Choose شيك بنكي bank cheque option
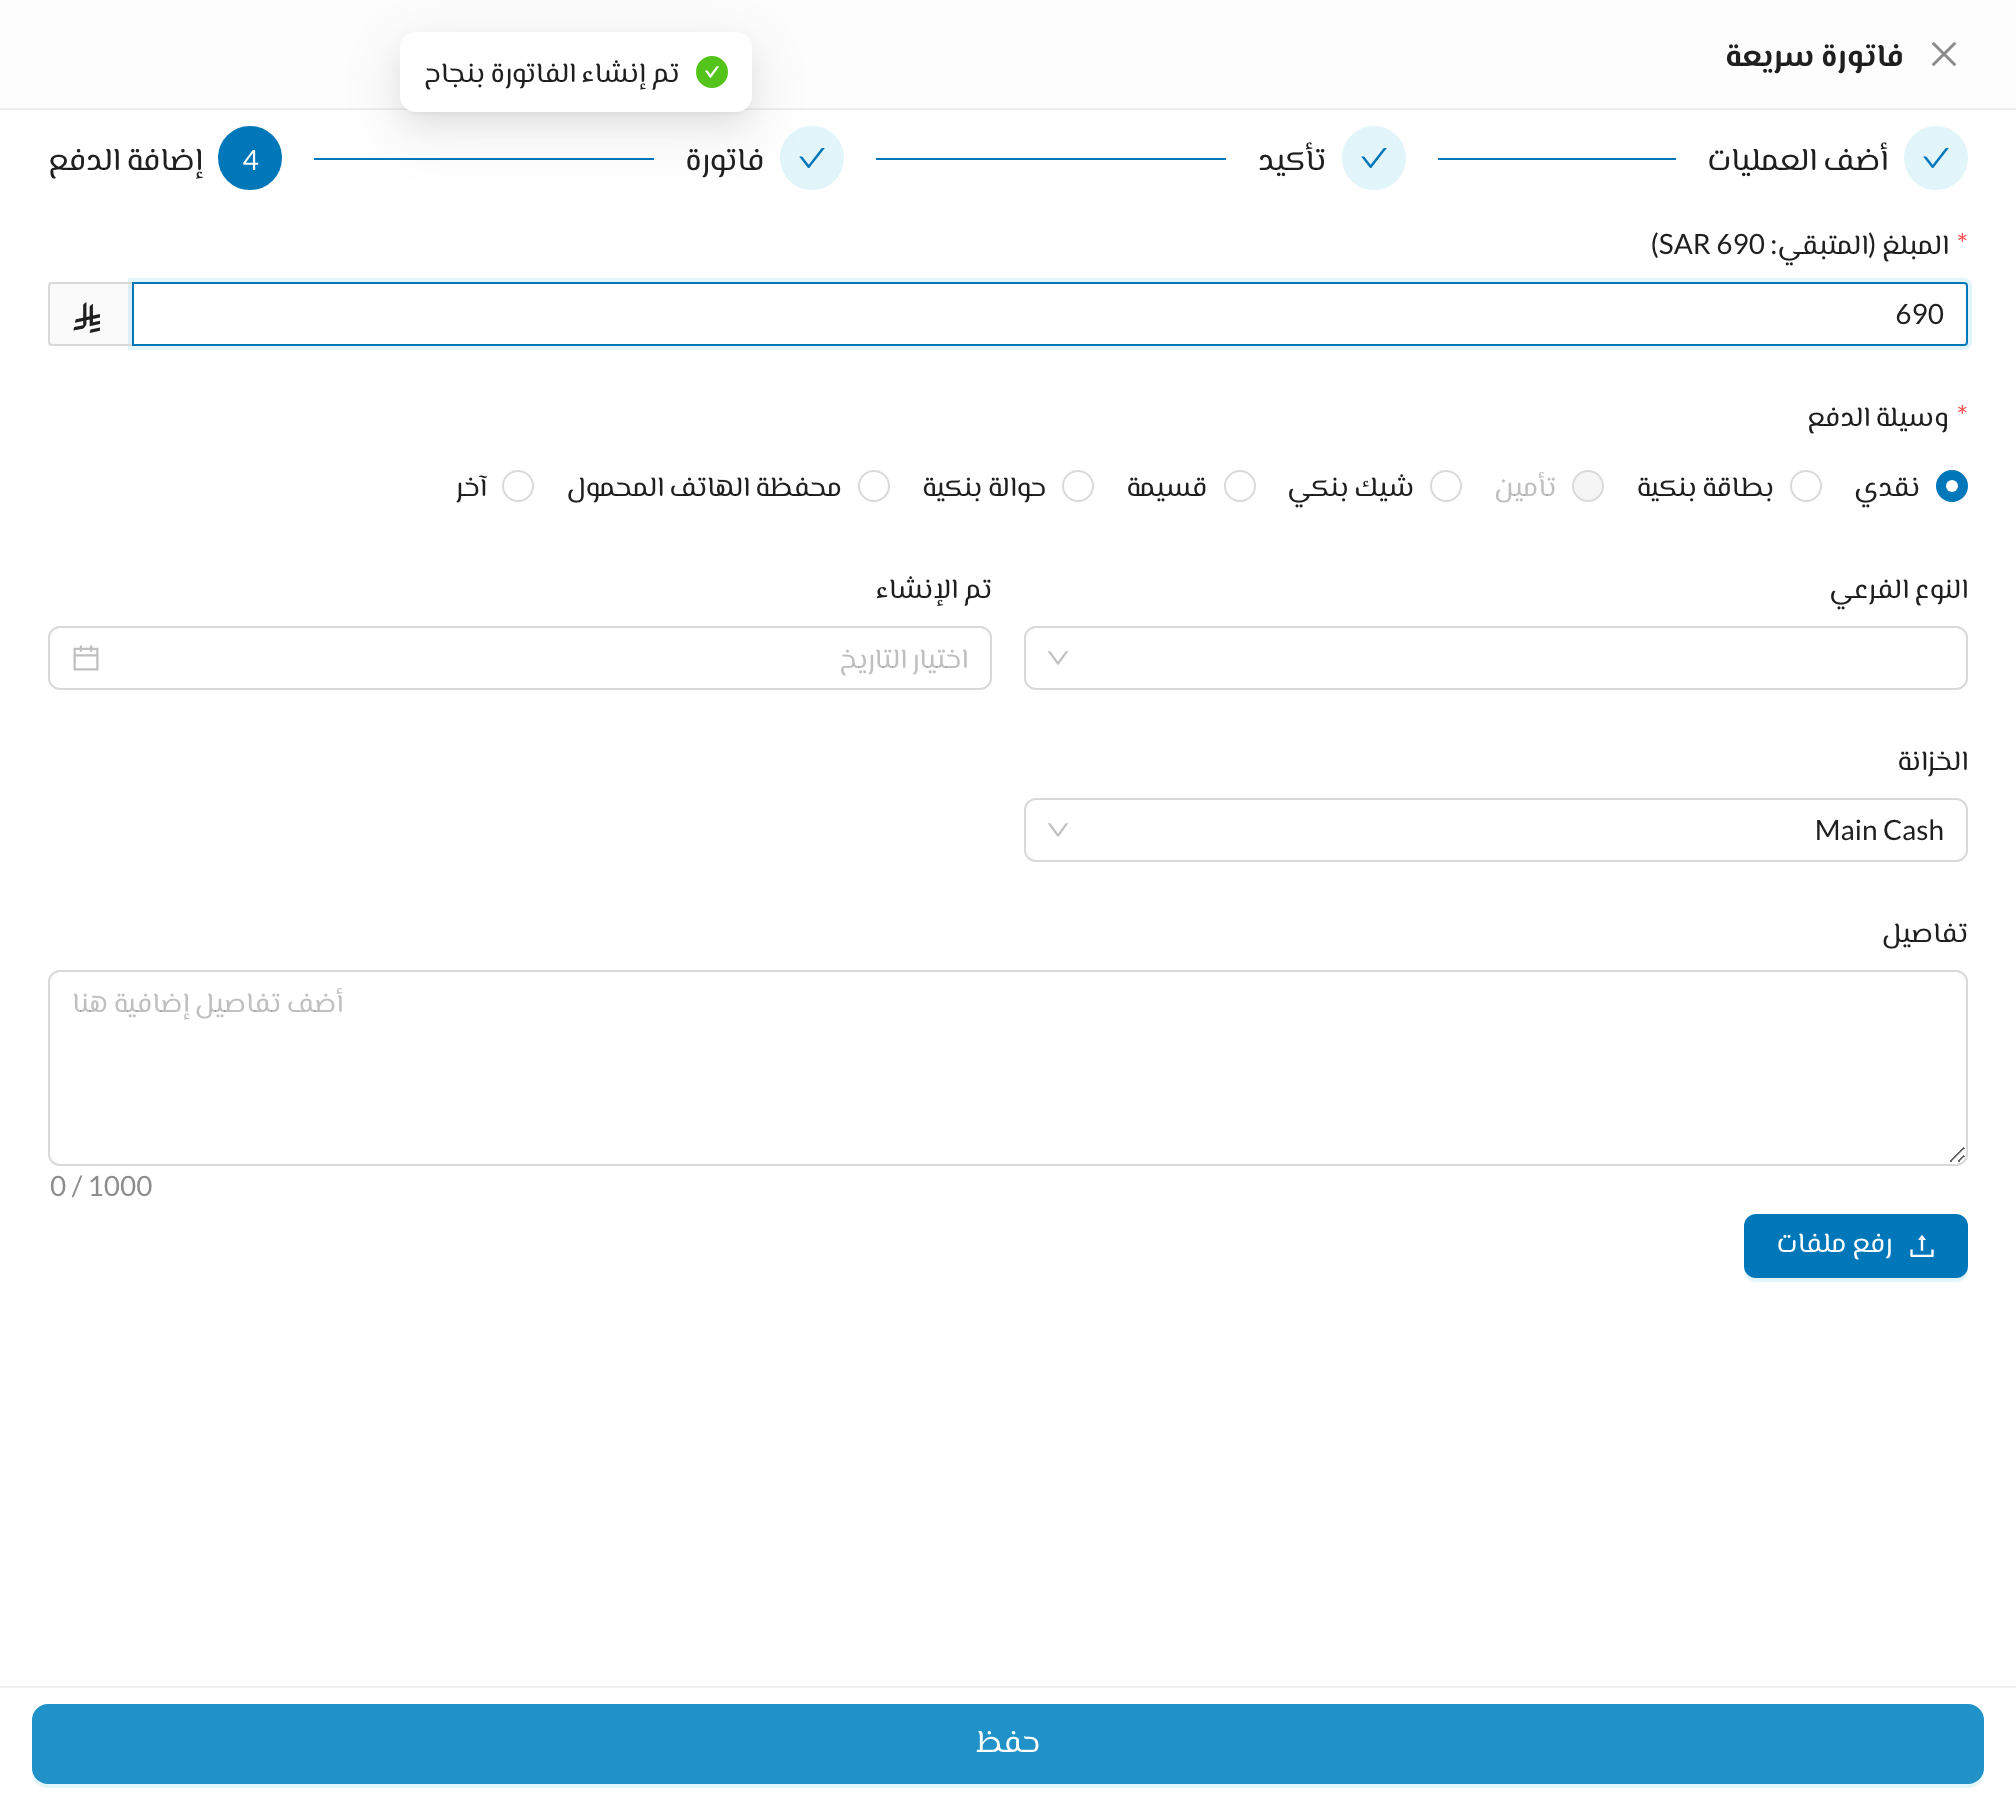This screenshot has width=2016, height=1800. point(1445,486)
